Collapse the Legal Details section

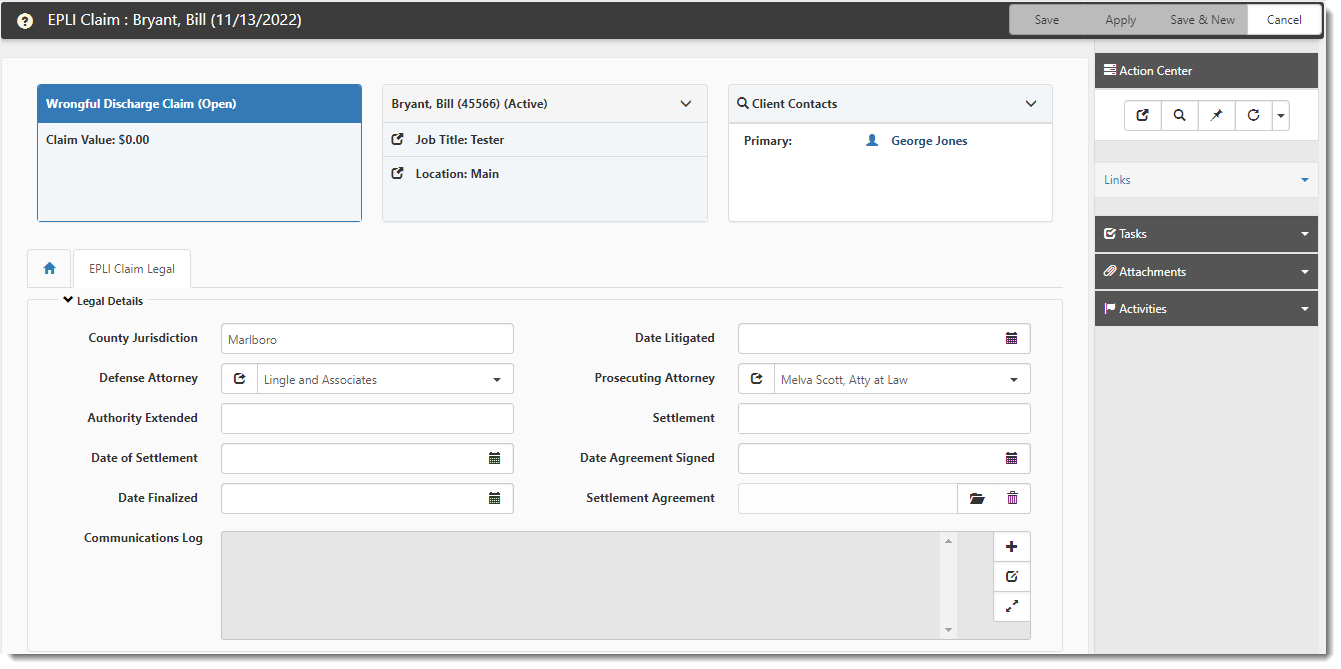click(68, 300)
